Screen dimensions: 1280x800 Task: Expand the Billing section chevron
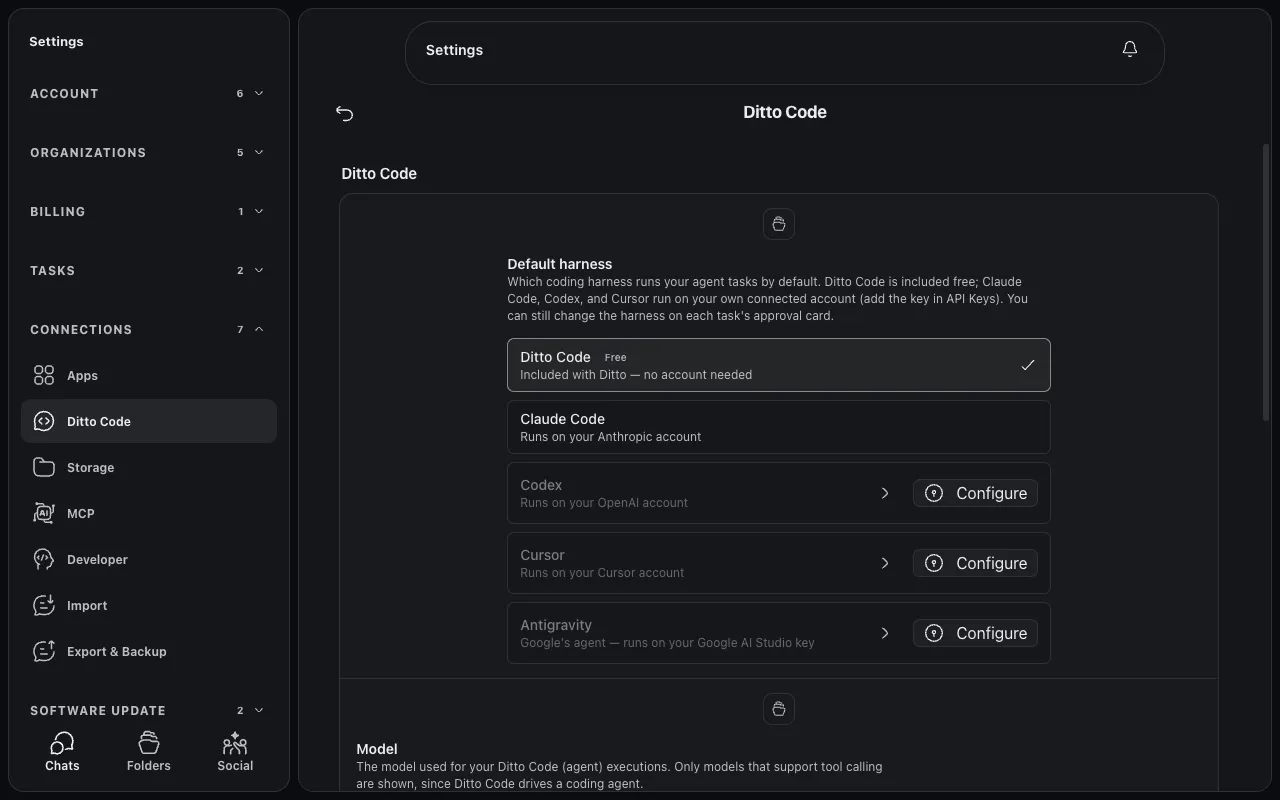(x=259, y=211)
